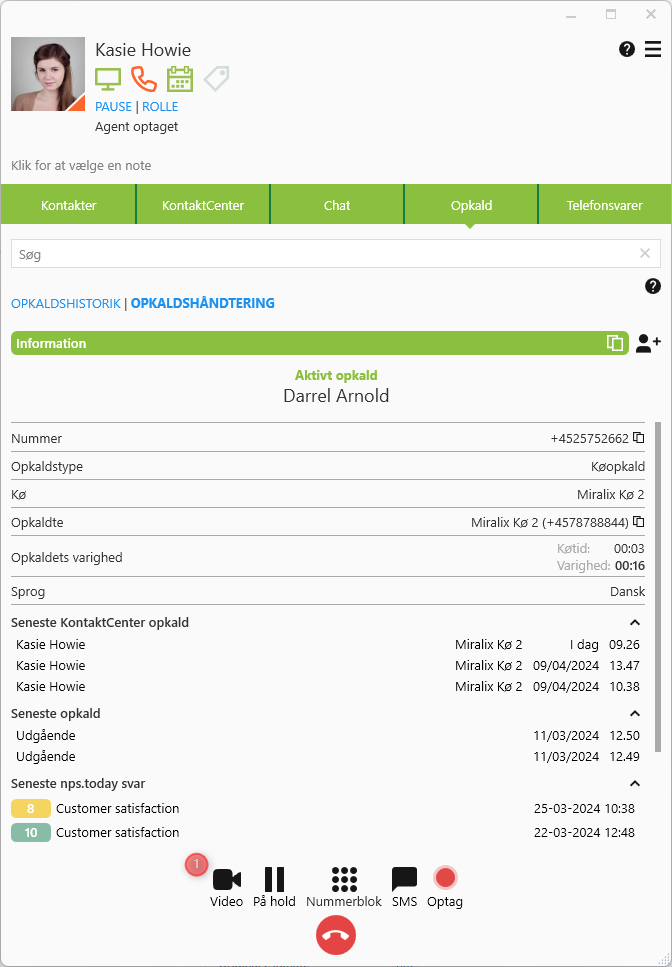The image size is (672, 967).
Task: Open the Nummerblok keypad
Action: pyautogui.click(x=344, y=880)
